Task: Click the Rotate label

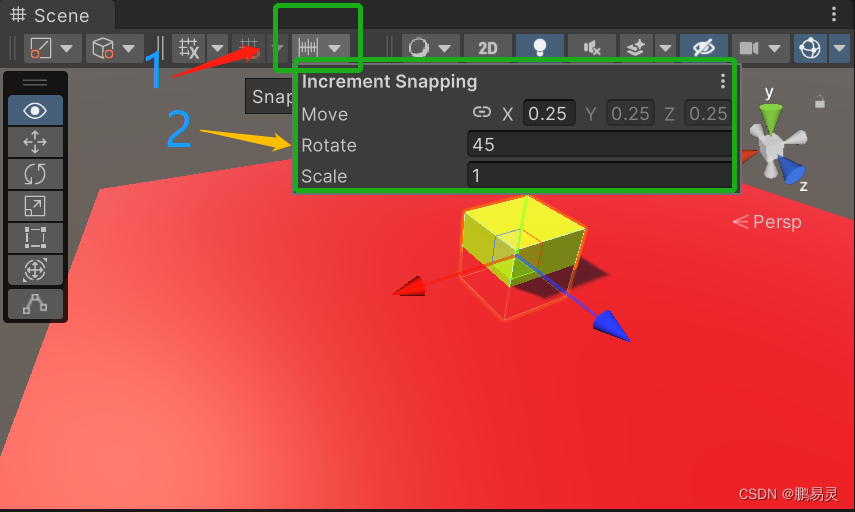Action: 329,146
